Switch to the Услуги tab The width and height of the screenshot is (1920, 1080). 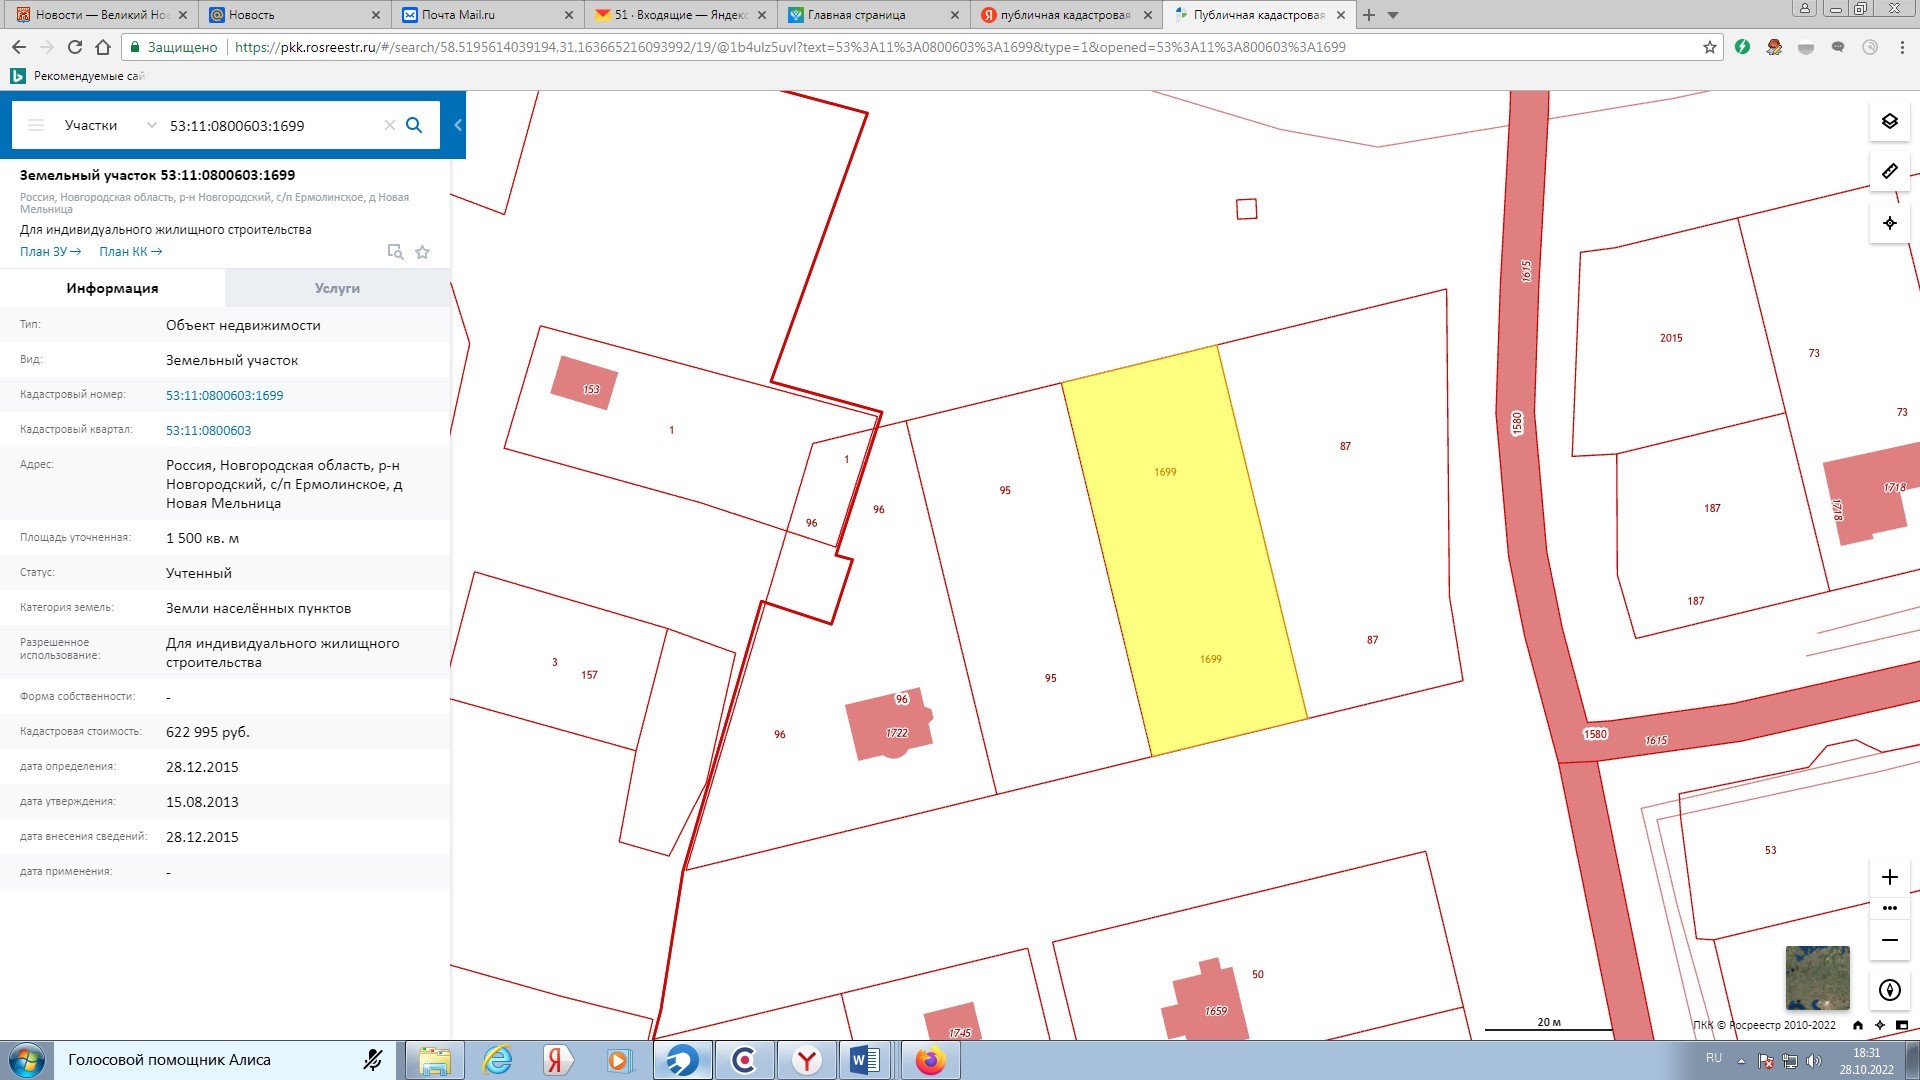coord(337,288)
